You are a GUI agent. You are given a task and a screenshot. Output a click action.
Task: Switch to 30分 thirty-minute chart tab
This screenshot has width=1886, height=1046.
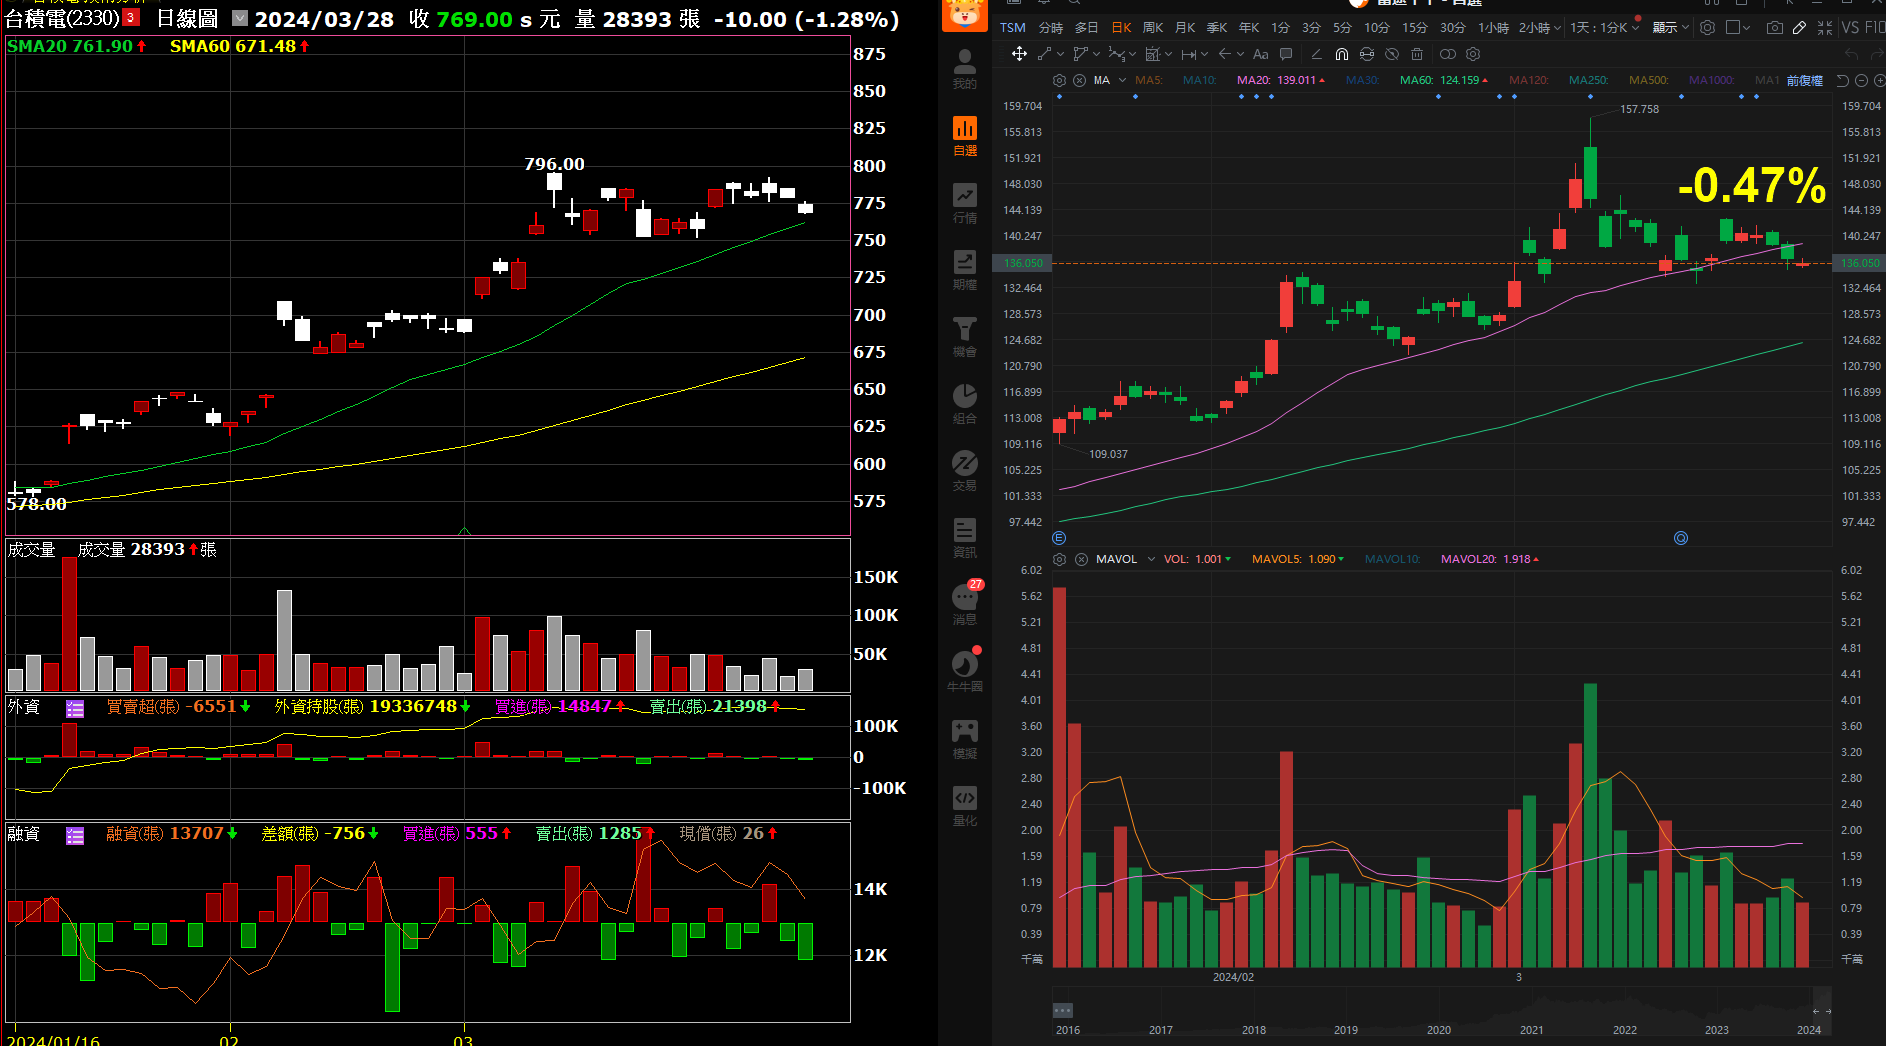click(1453, 28)
